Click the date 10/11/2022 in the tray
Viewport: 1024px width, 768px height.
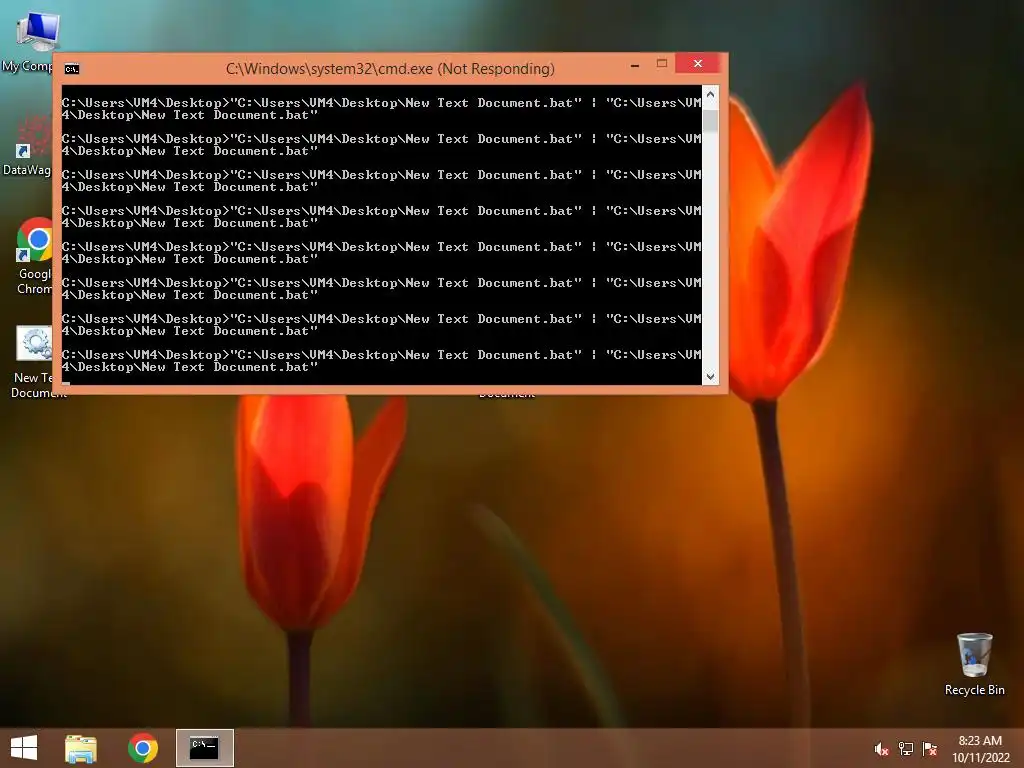(980, 758)
